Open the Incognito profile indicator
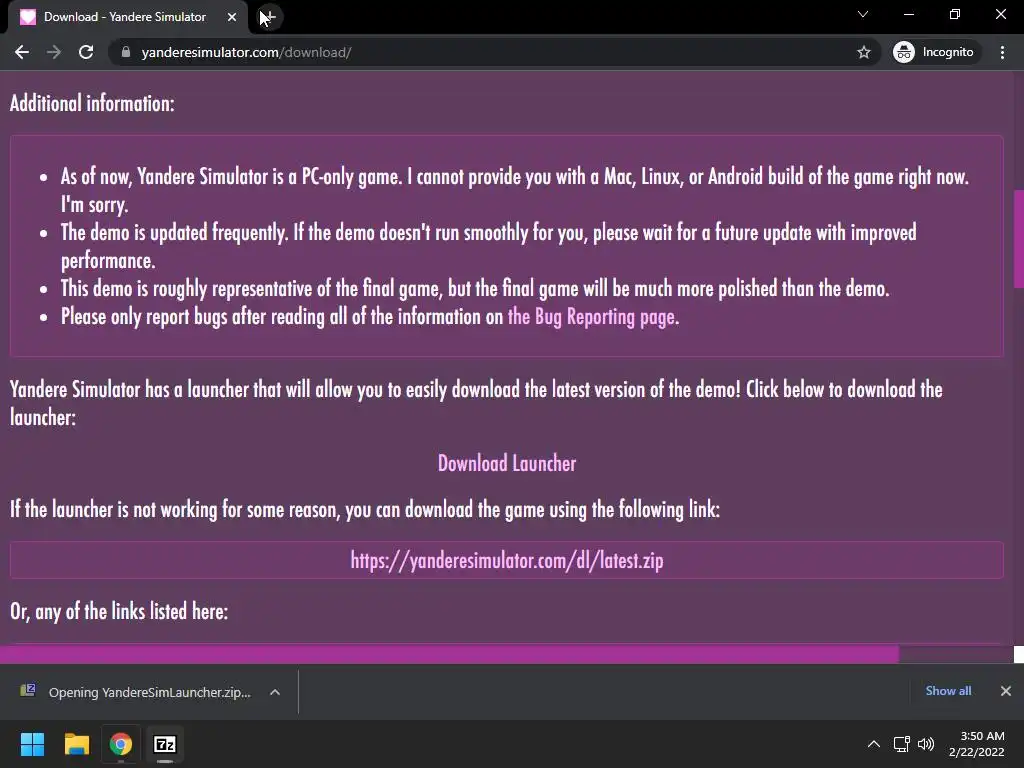Image resolution: width=1024 pixels, height=768 pixels. tap(934, 52)
